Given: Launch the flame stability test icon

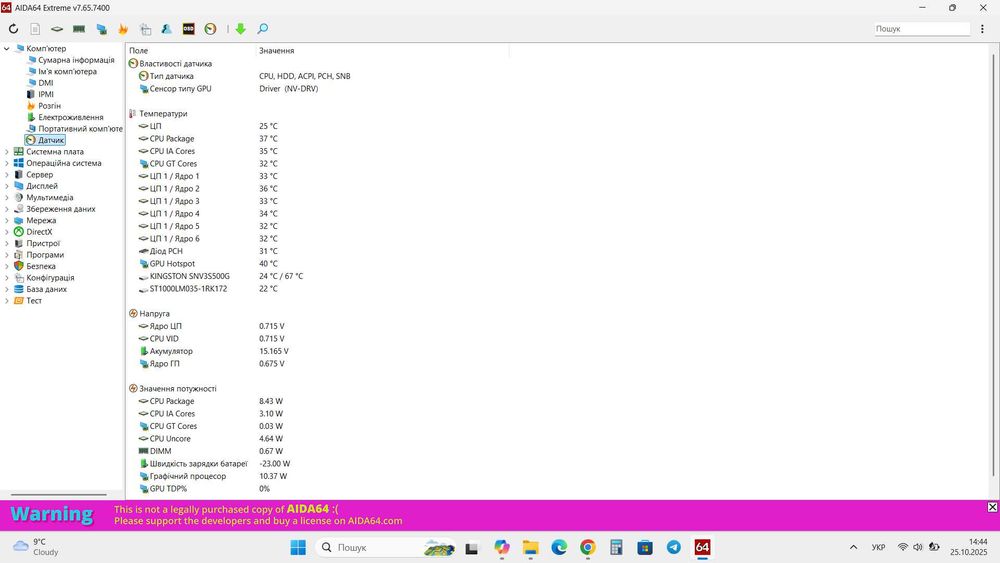Looking at the screenshot, I should point(123,29).
